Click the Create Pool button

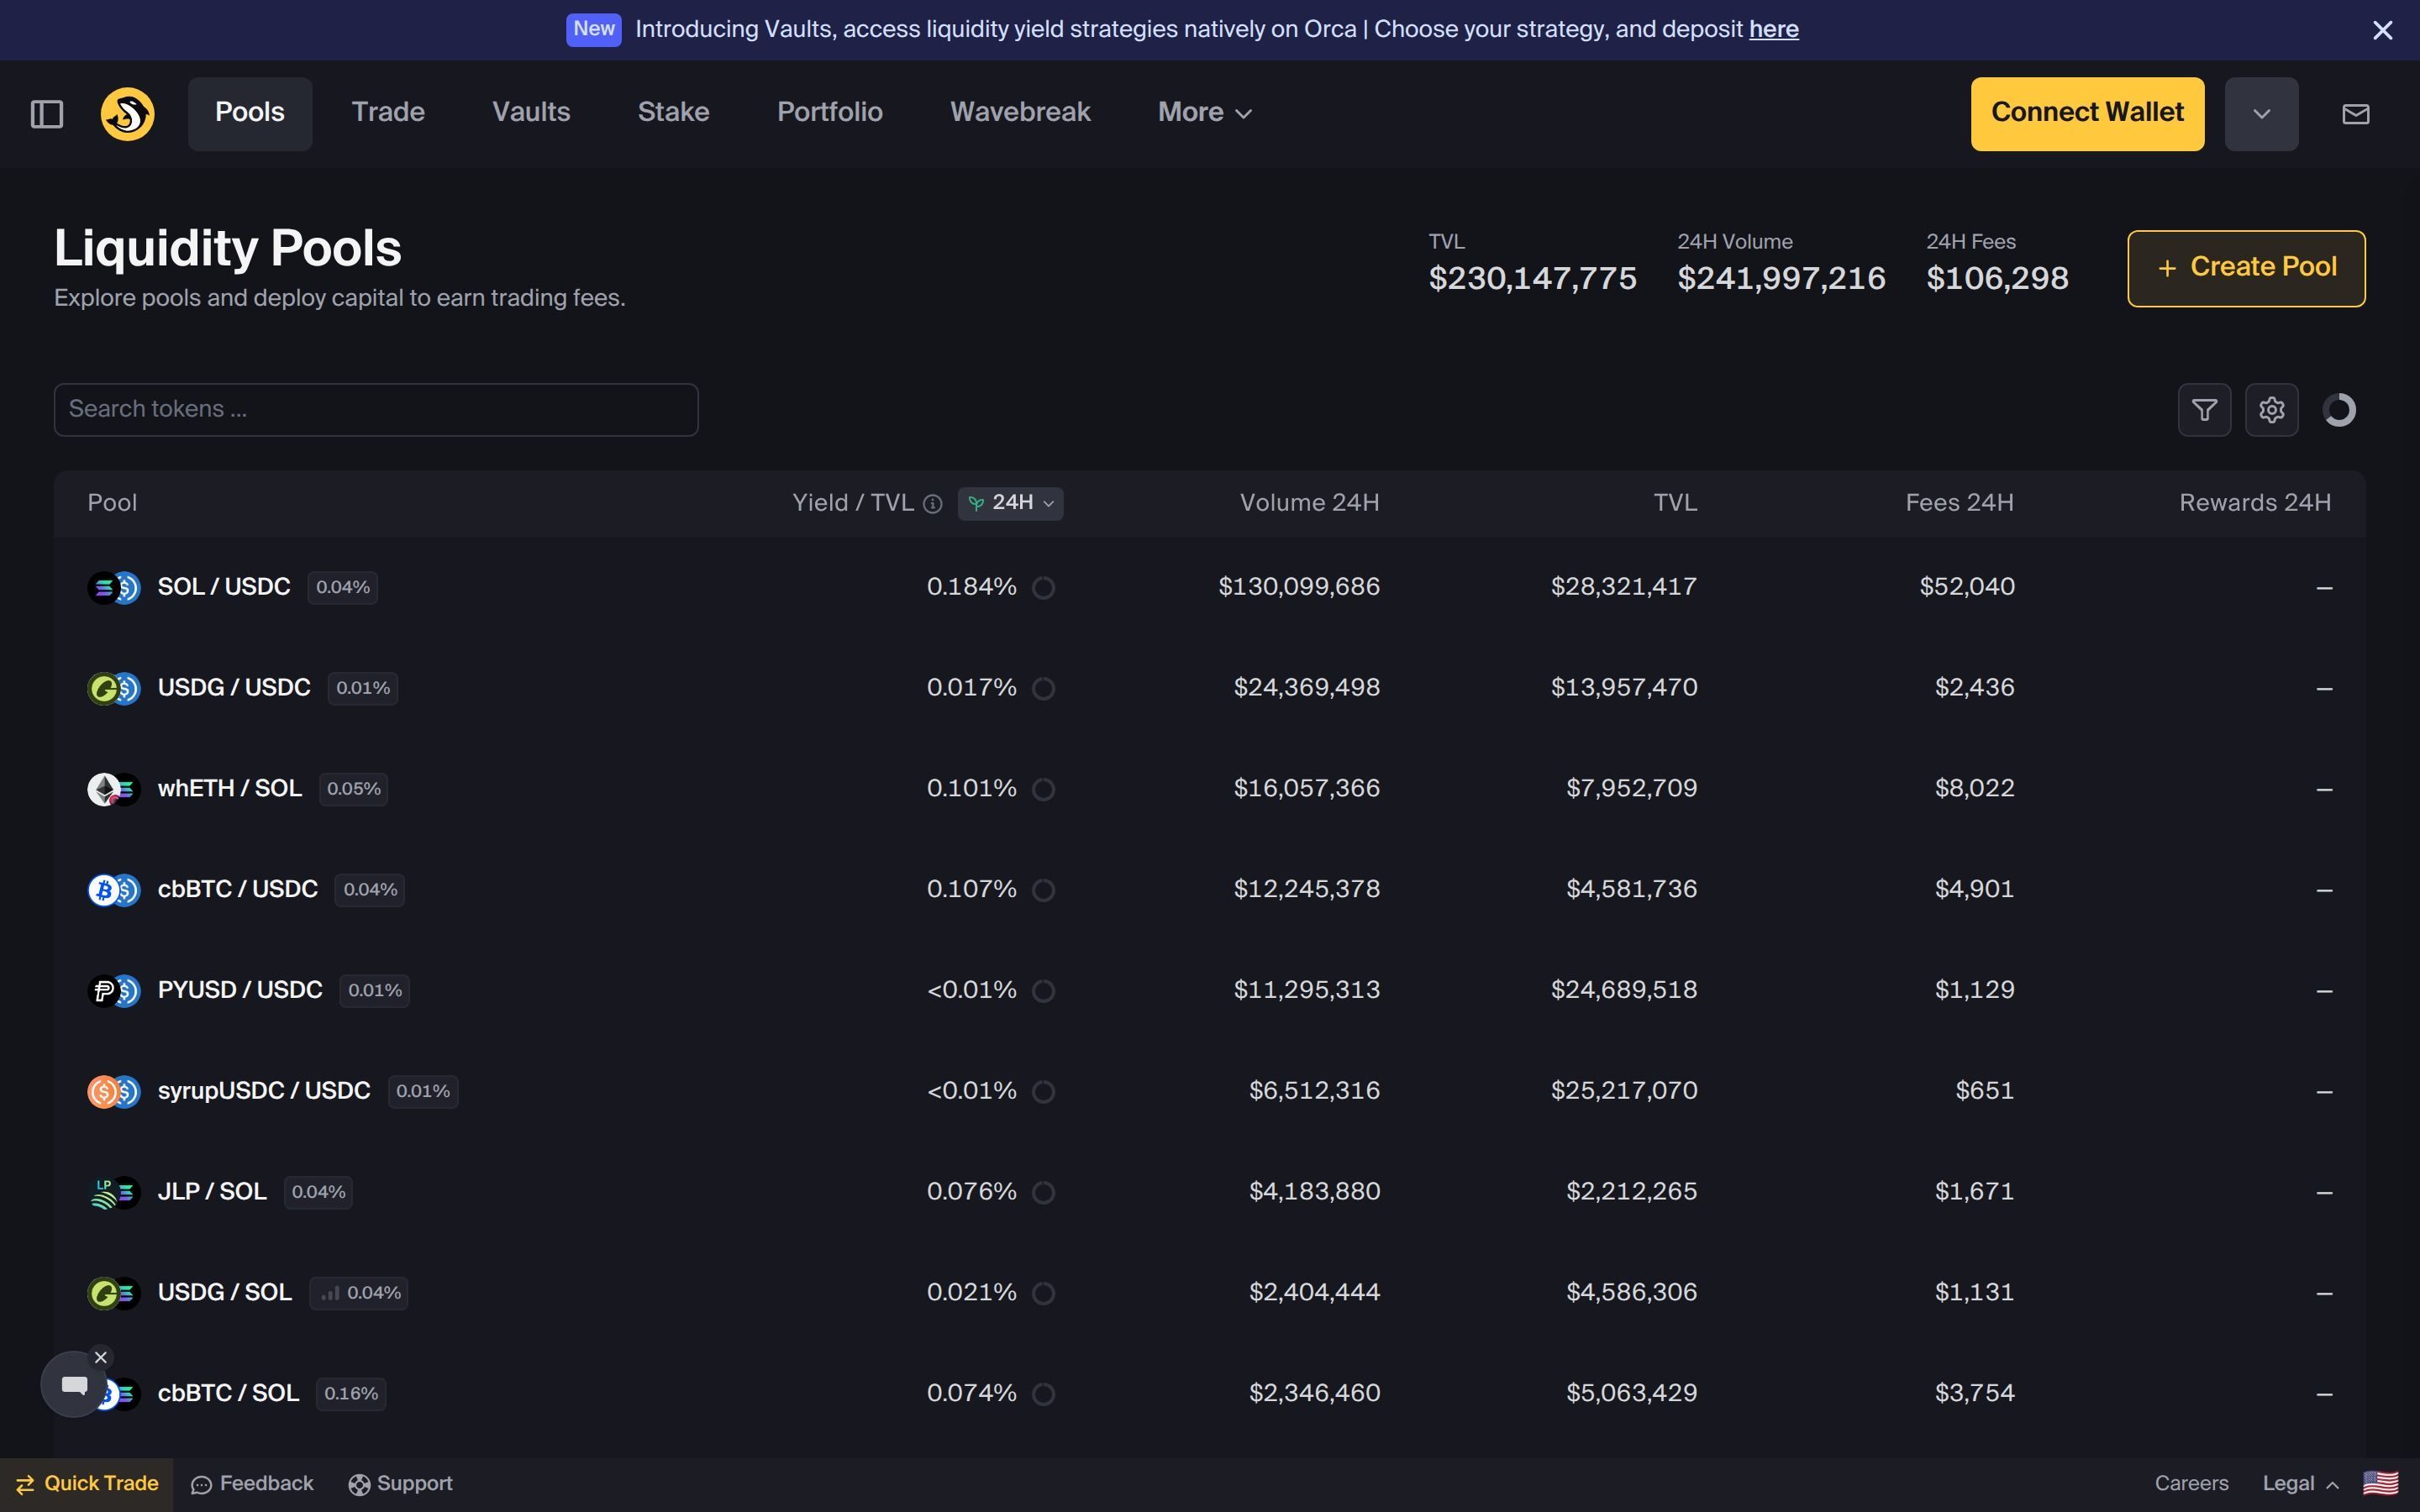[x=2245, y=267]
